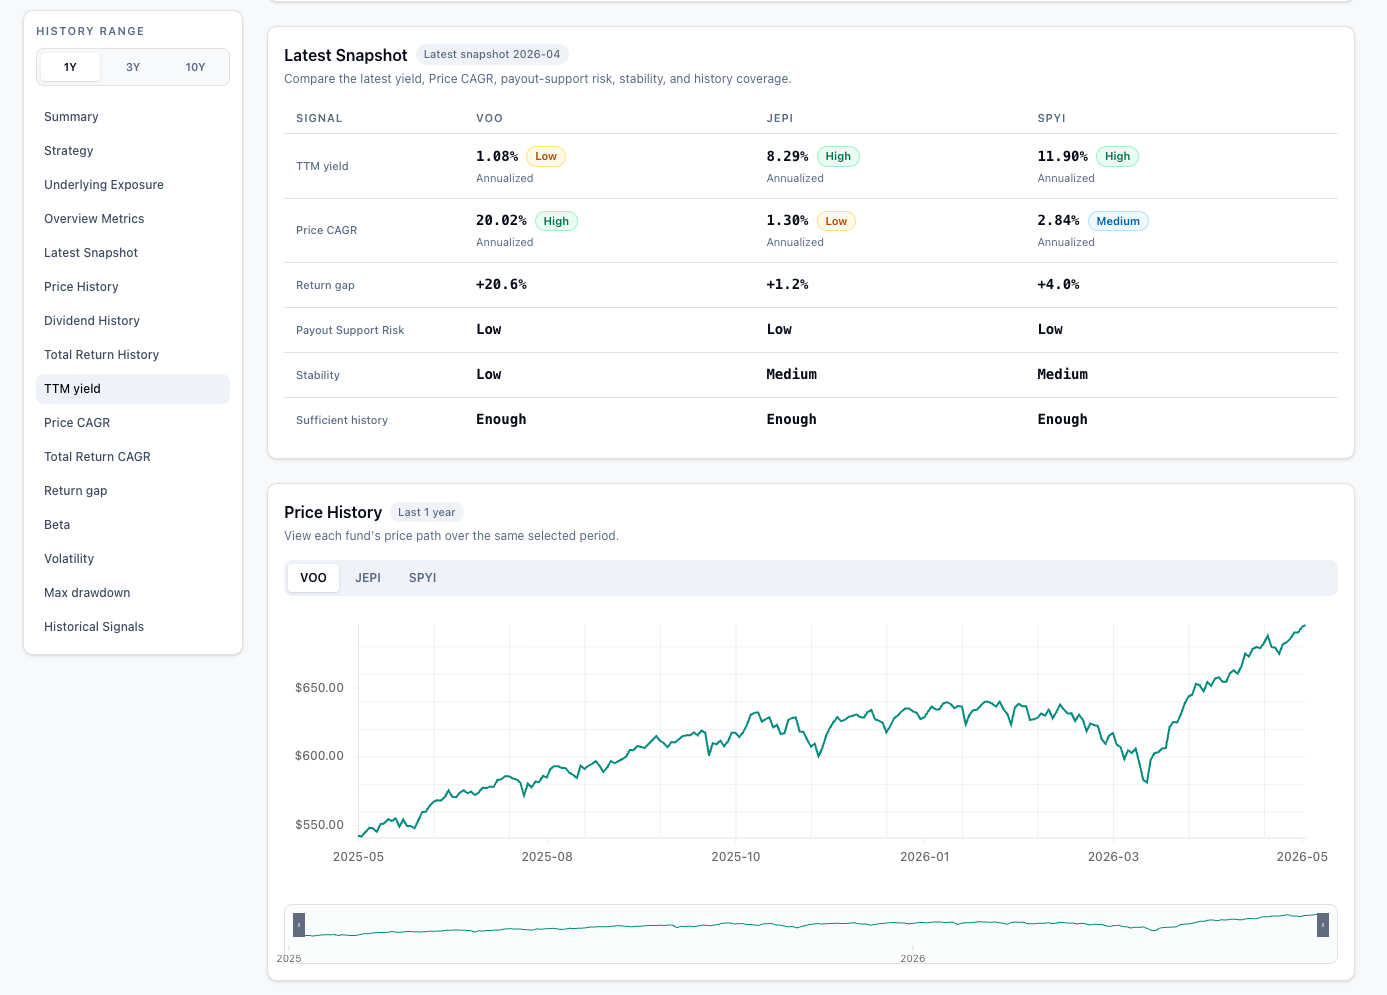
Task: Go to Price CAGR in sidebar
Action: click(133, 423)
